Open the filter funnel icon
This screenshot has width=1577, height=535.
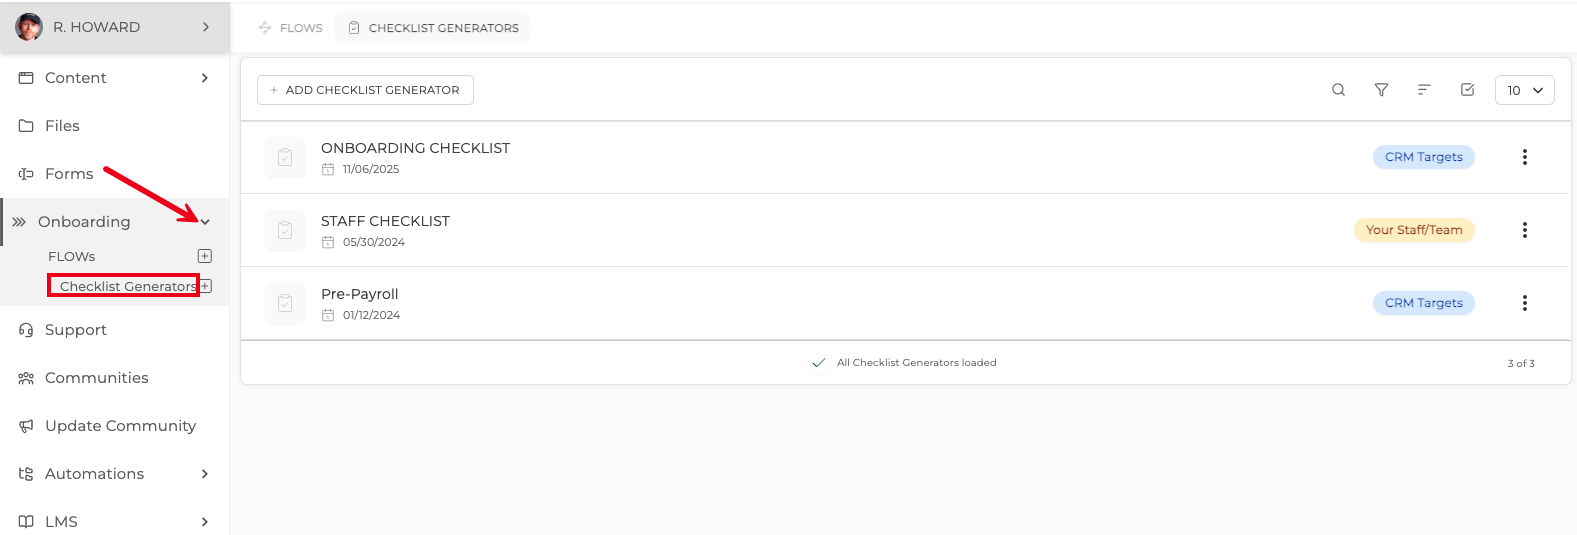[x=1381, y=90]
